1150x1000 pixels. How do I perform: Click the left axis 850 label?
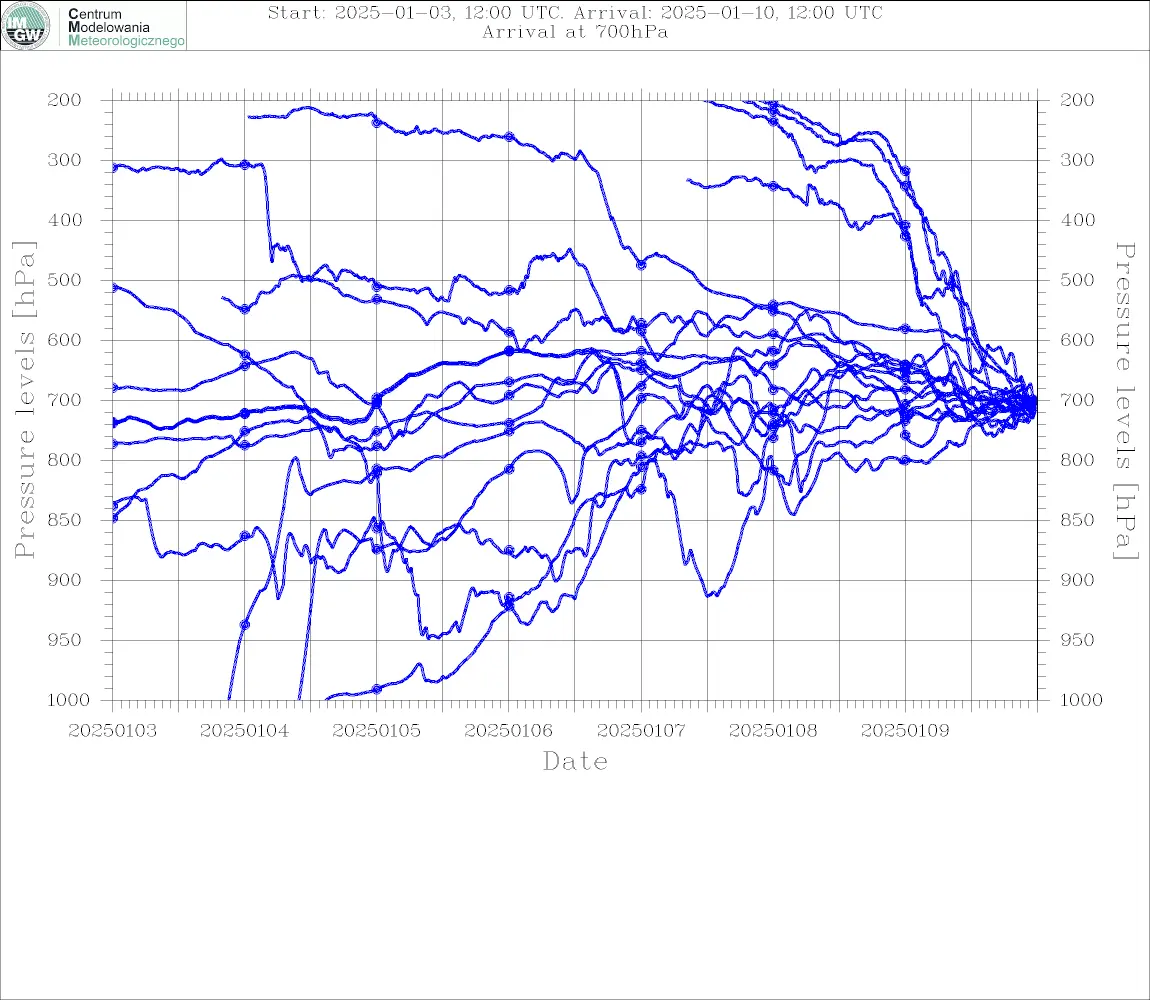point(64,520)
